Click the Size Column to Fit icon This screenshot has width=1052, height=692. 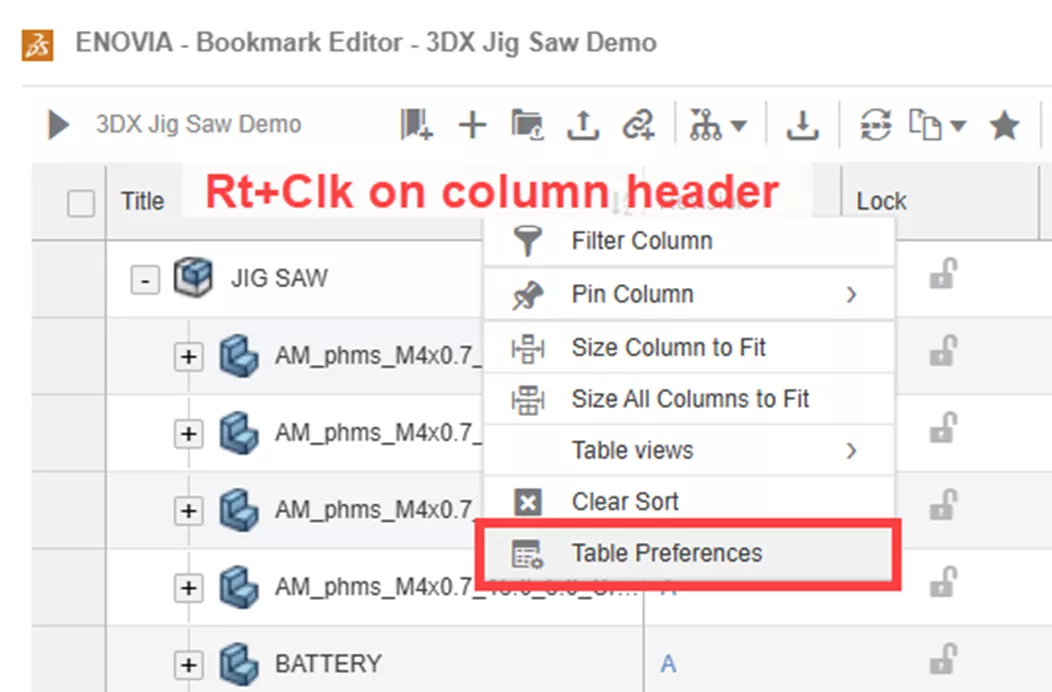528,348
